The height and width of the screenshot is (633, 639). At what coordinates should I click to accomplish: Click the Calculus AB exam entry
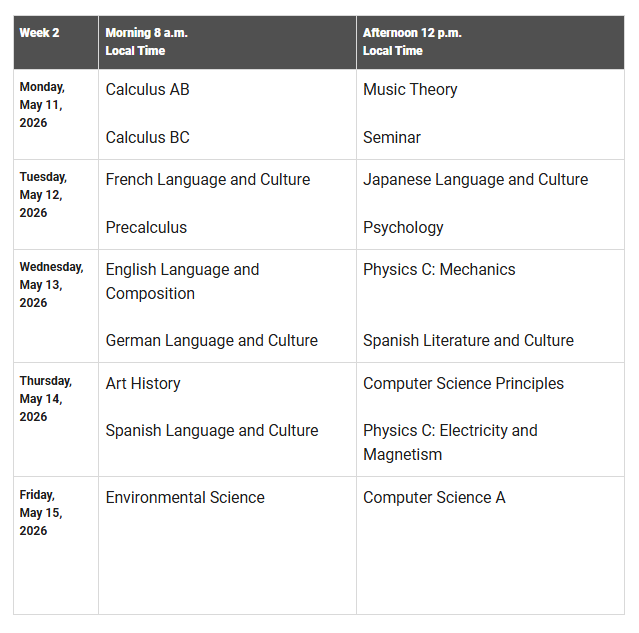(x=147, y=89)
